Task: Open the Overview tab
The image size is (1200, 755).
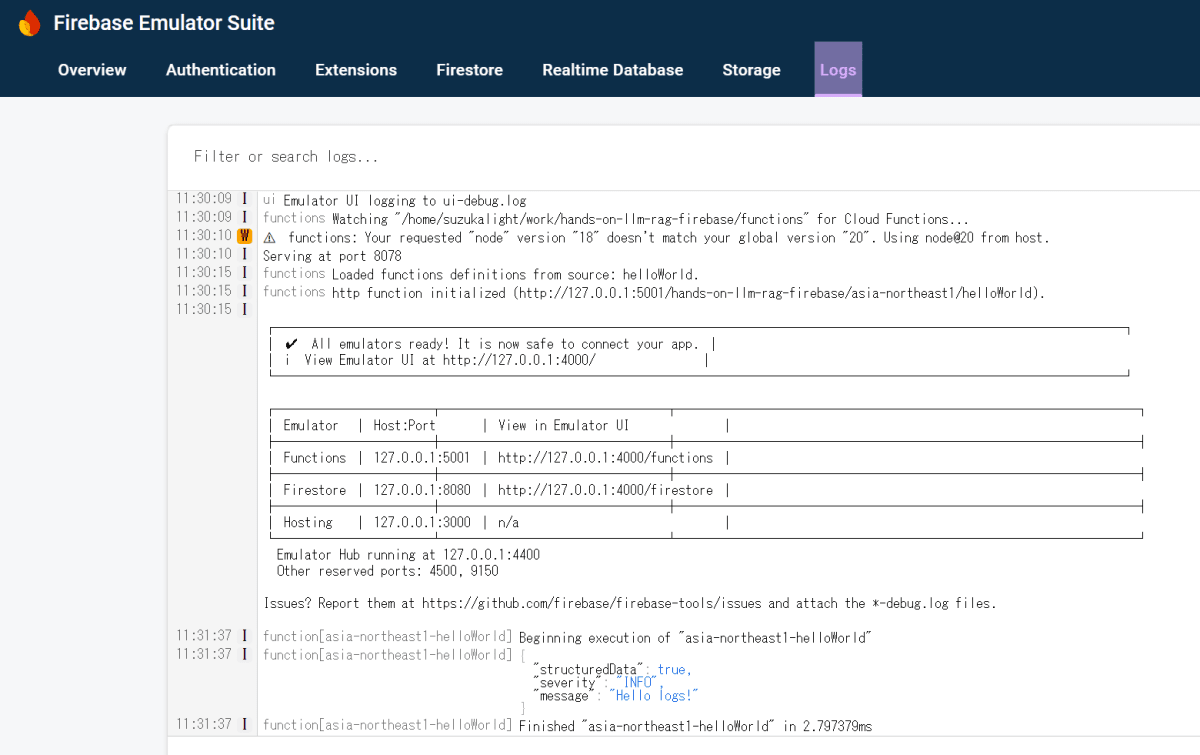Action: tap(92, 70)
